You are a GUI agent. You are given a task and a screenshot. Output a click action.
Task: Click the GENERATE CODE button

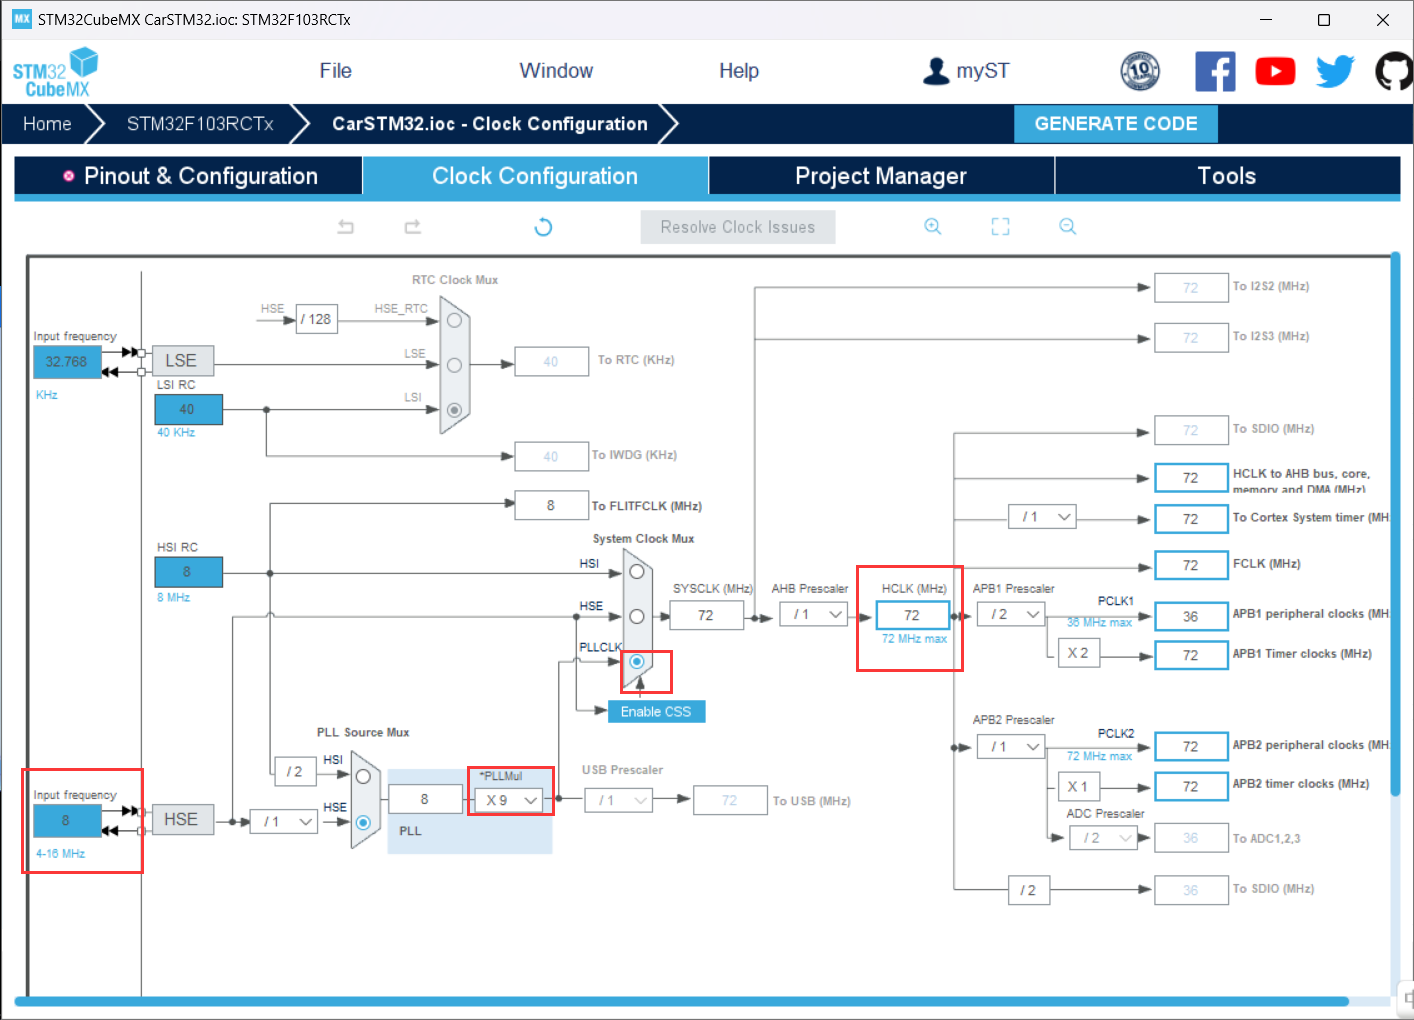click(1116, 124)
